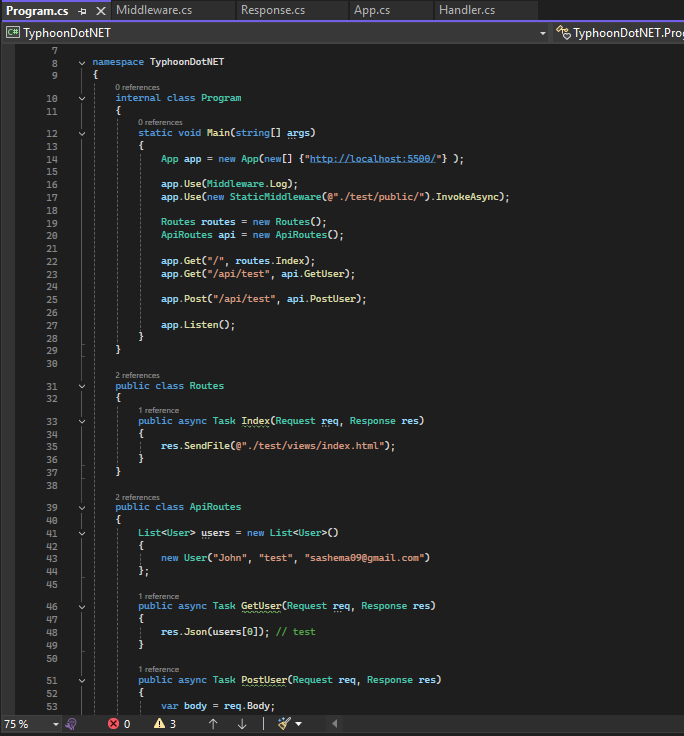Run code cleanup broom icon
Viewport: 684px width, 736px height.
pos(284,724)
